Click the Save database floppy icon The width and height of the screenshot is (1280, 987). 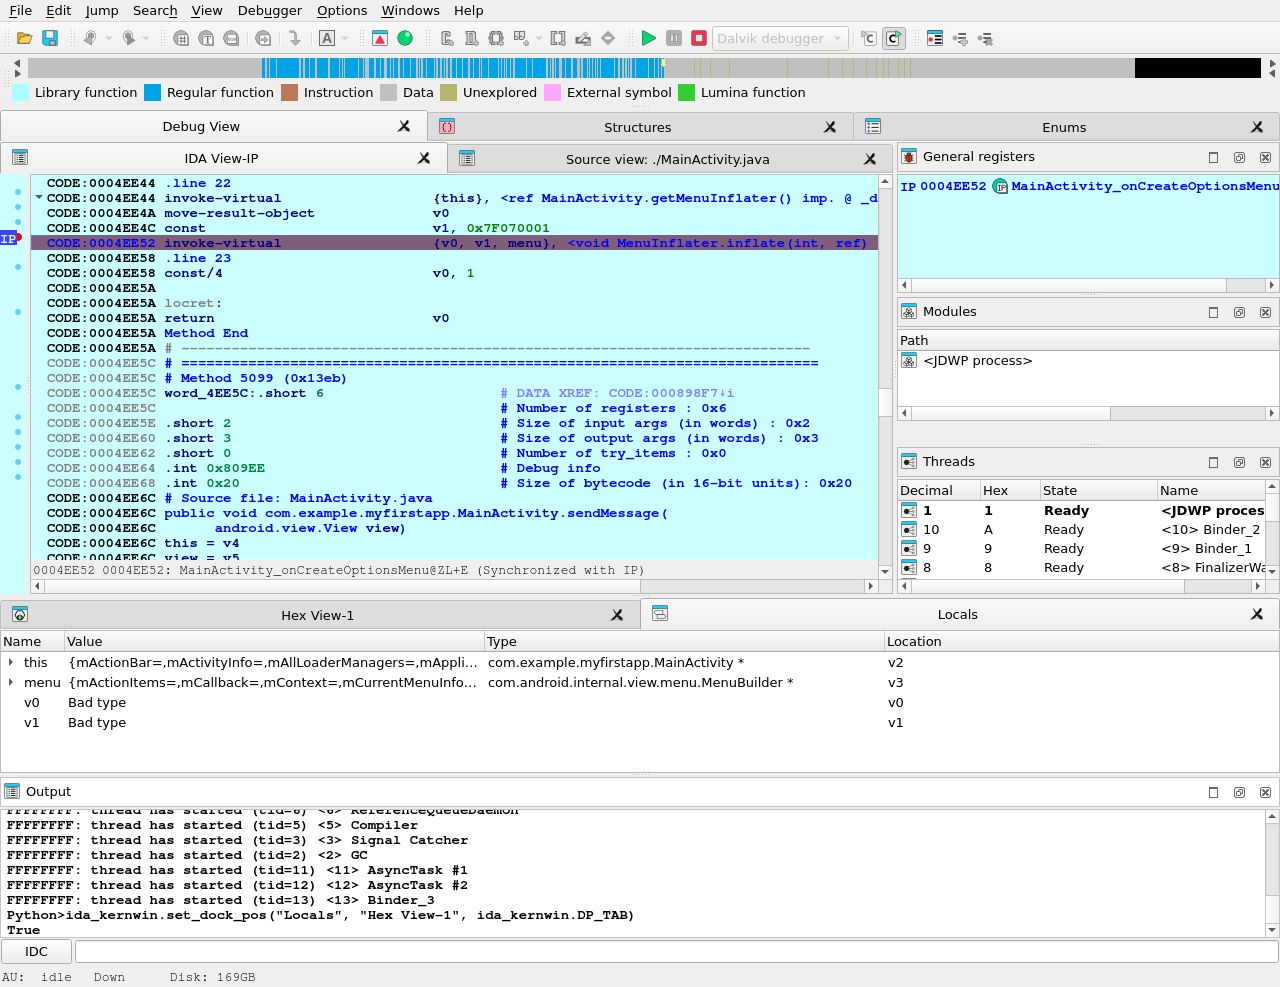click(50, 38)
